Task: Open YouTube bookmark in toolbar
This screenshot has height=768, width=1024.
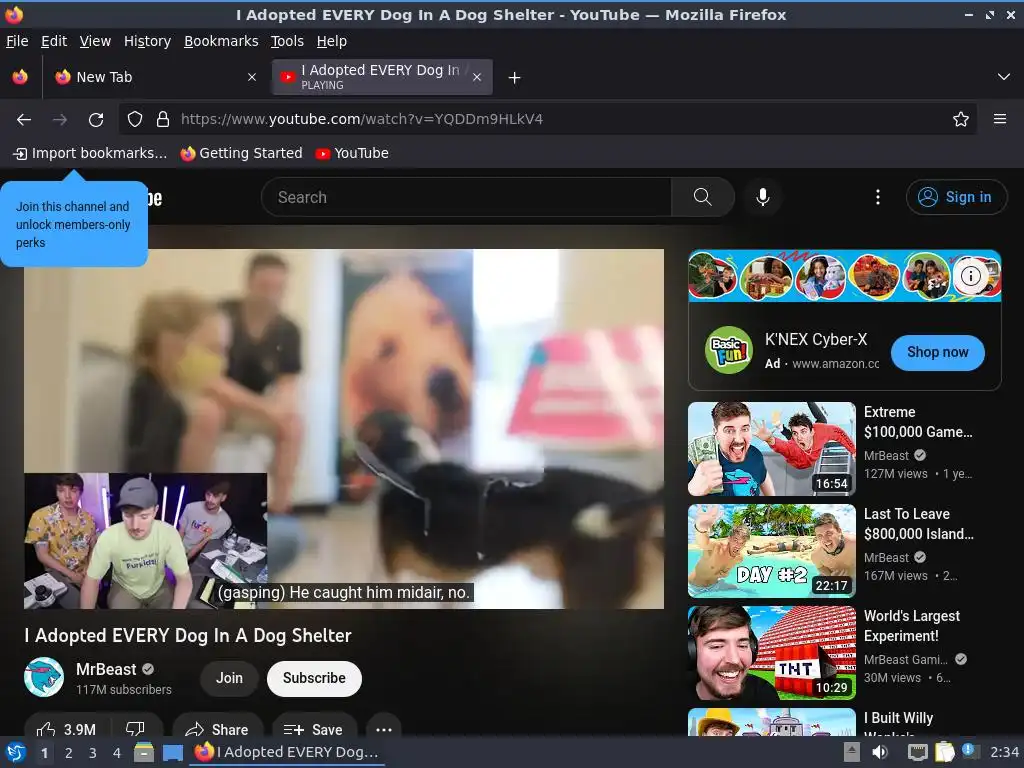Action: [x=352, y=153]
